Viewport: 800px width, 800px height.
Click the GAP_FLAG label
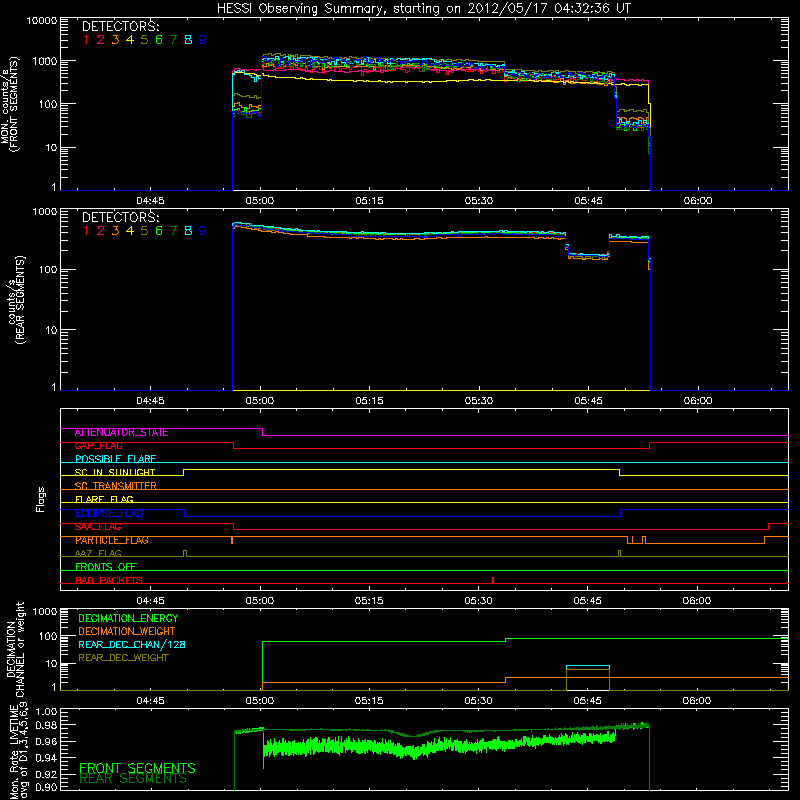[98, 446]
